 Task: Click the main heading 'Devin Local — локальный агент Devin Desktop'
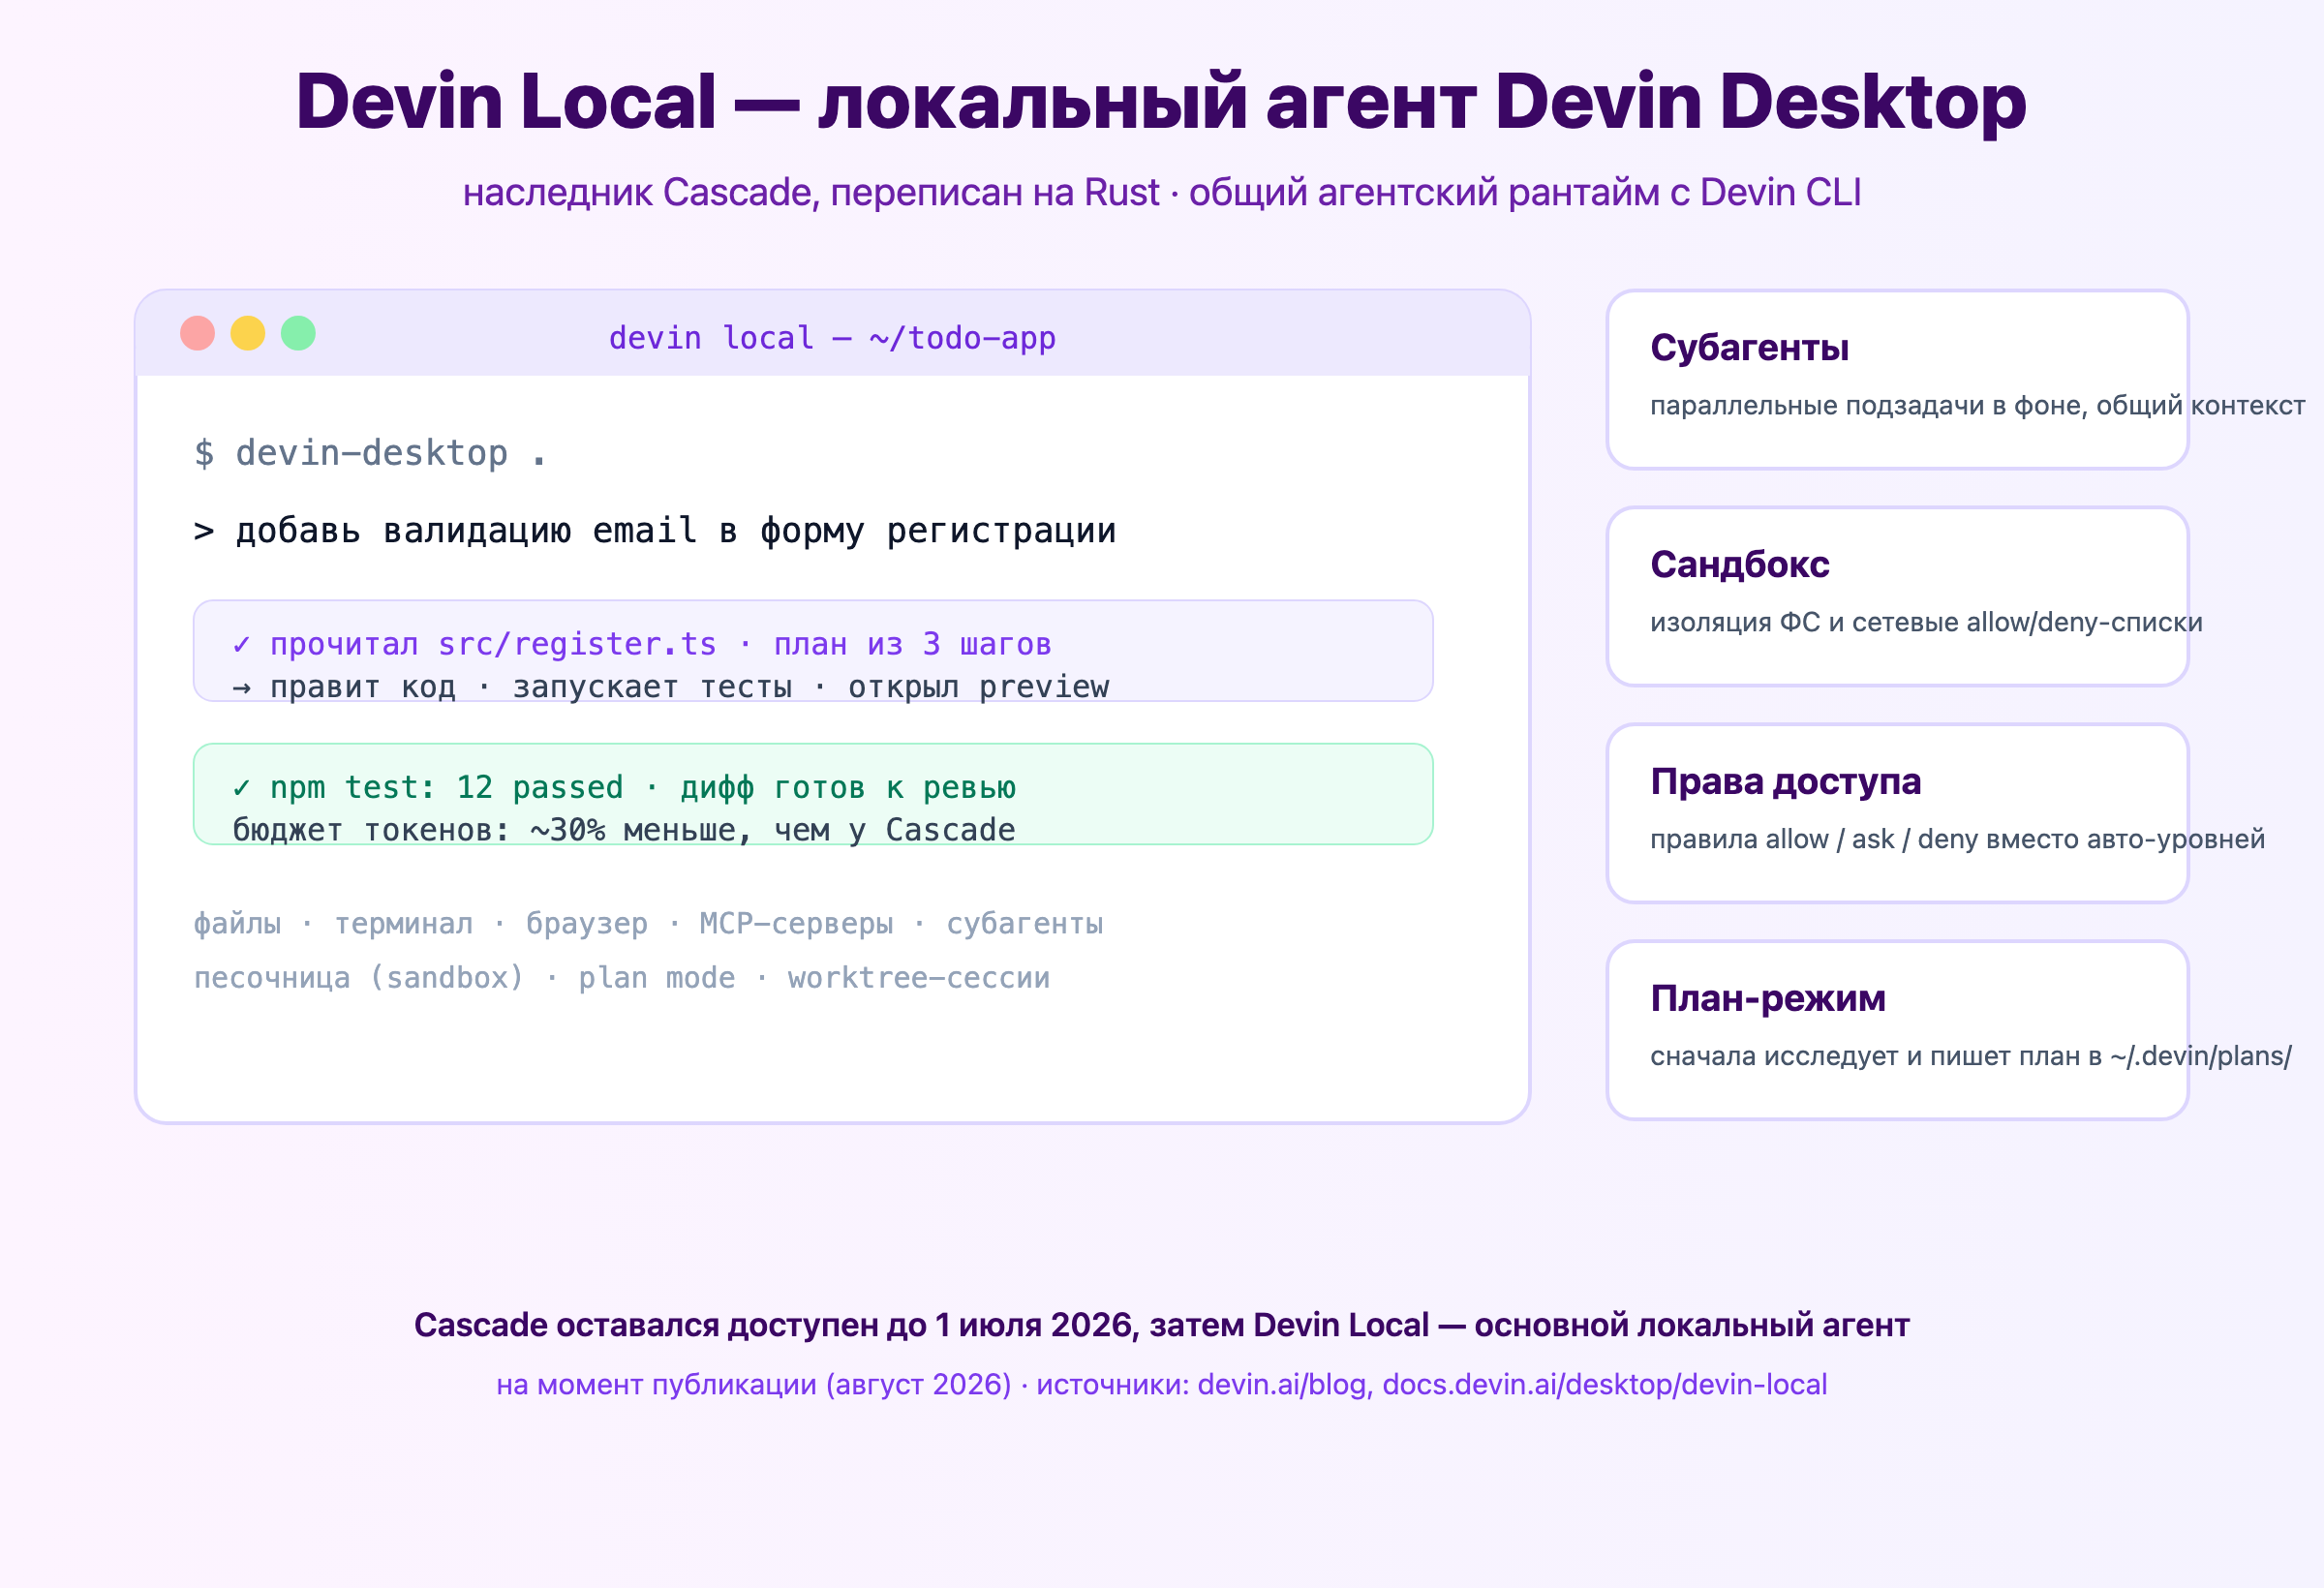[1161, 101]
